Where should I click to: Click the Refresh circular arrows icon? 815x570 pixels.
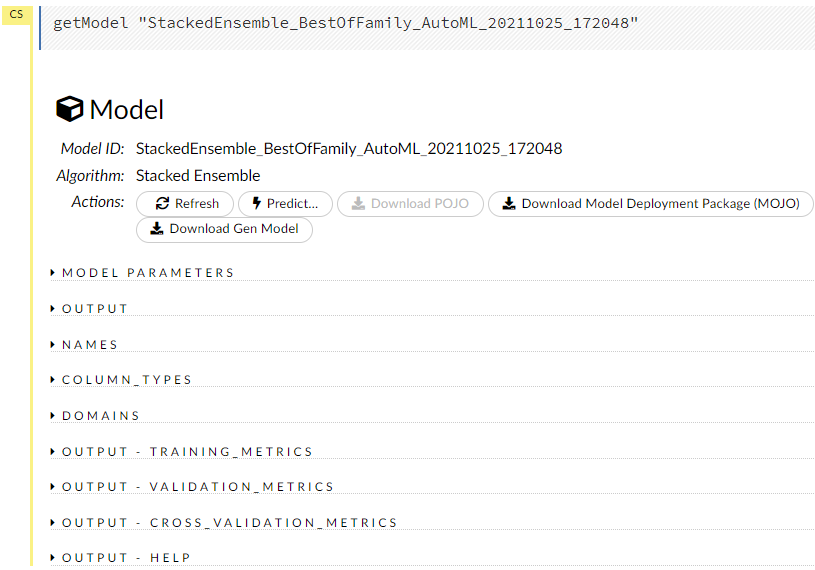(x=162, y=204)
